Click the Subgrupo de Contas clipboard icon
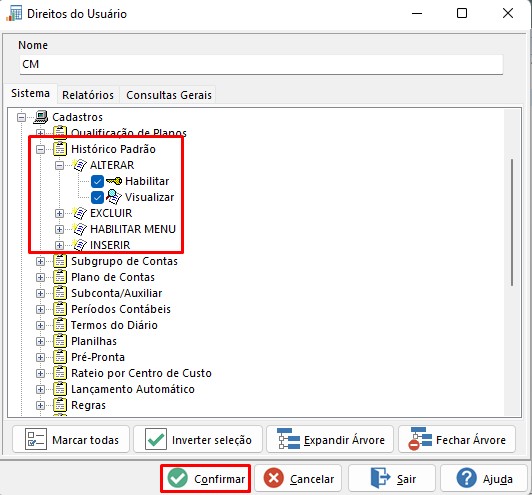Viewport: 532px width, 495px height. point(60,261)
